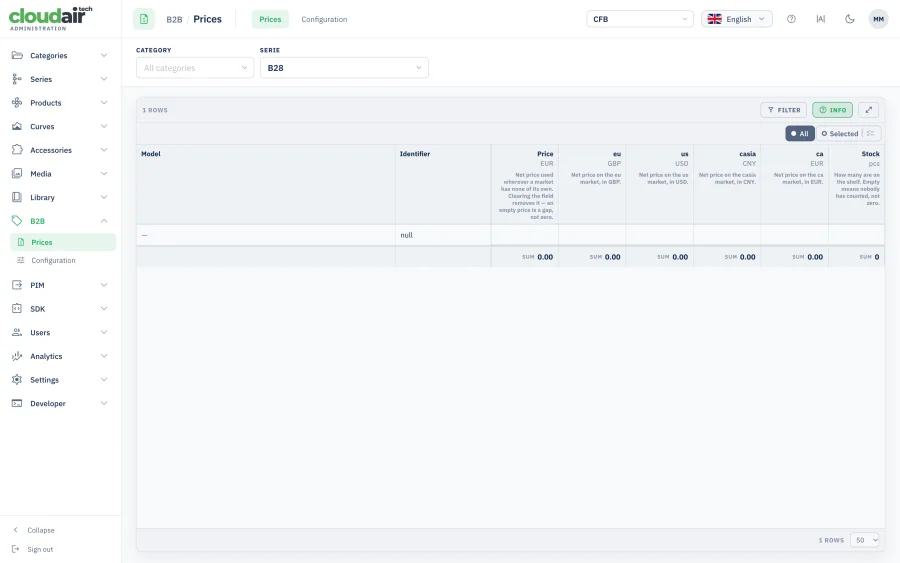Image resolution: width=900 pixels, height=563 pixels.
Task: Click the empty Price EUR cell in null row
Action: click(525, 235)
